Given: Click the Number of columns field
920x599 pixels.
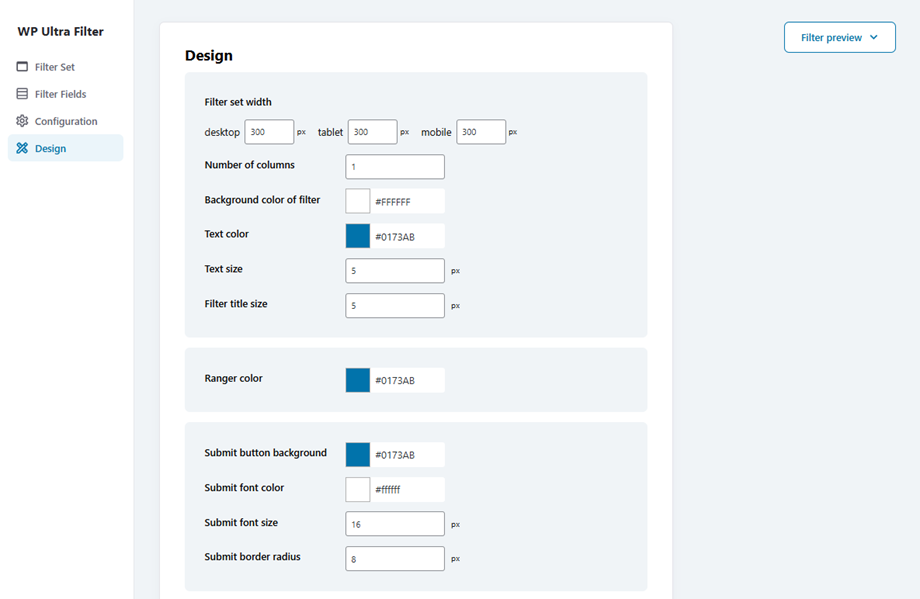Looking at the screenshot, I should pos(395,167).
